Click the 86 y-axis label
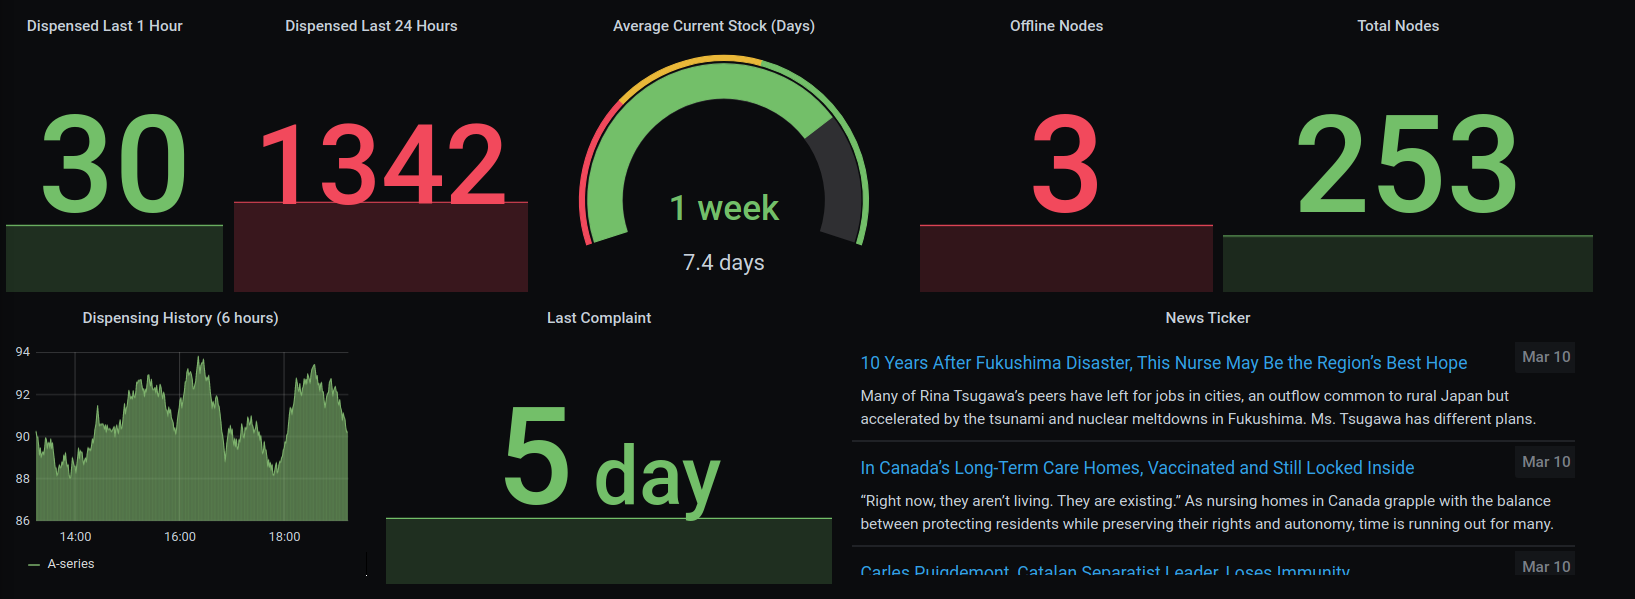This screenshot has height=599, width=1635. pos(23,521)
